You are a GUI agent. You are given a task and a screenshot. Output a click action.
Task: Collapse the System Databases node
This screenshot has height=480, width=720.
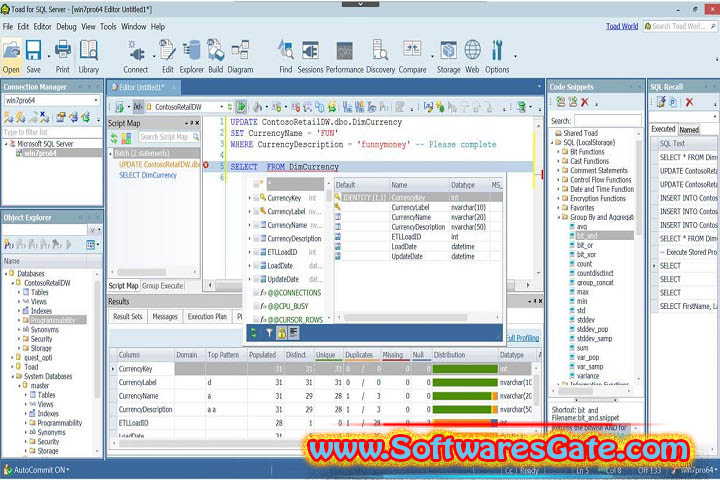[x=13, y=376]
